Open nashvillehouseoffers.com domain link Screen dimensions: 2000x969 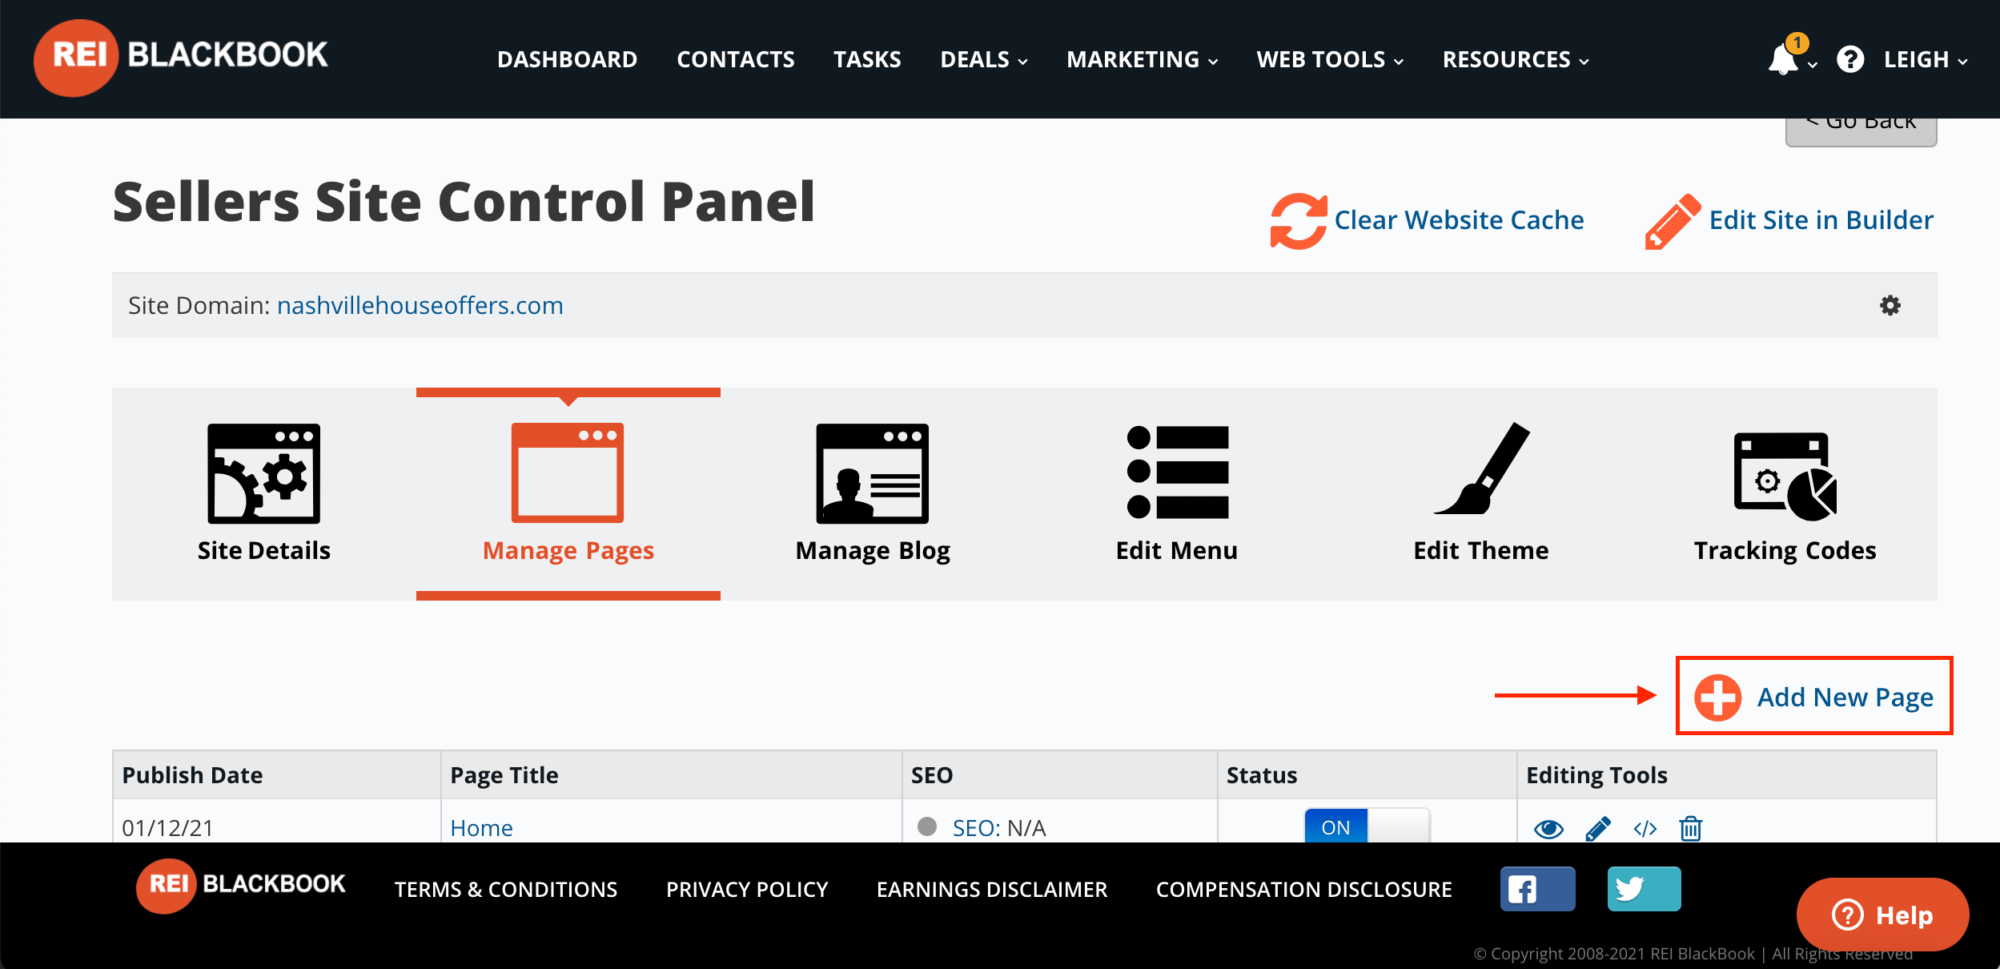pos(420,305)
